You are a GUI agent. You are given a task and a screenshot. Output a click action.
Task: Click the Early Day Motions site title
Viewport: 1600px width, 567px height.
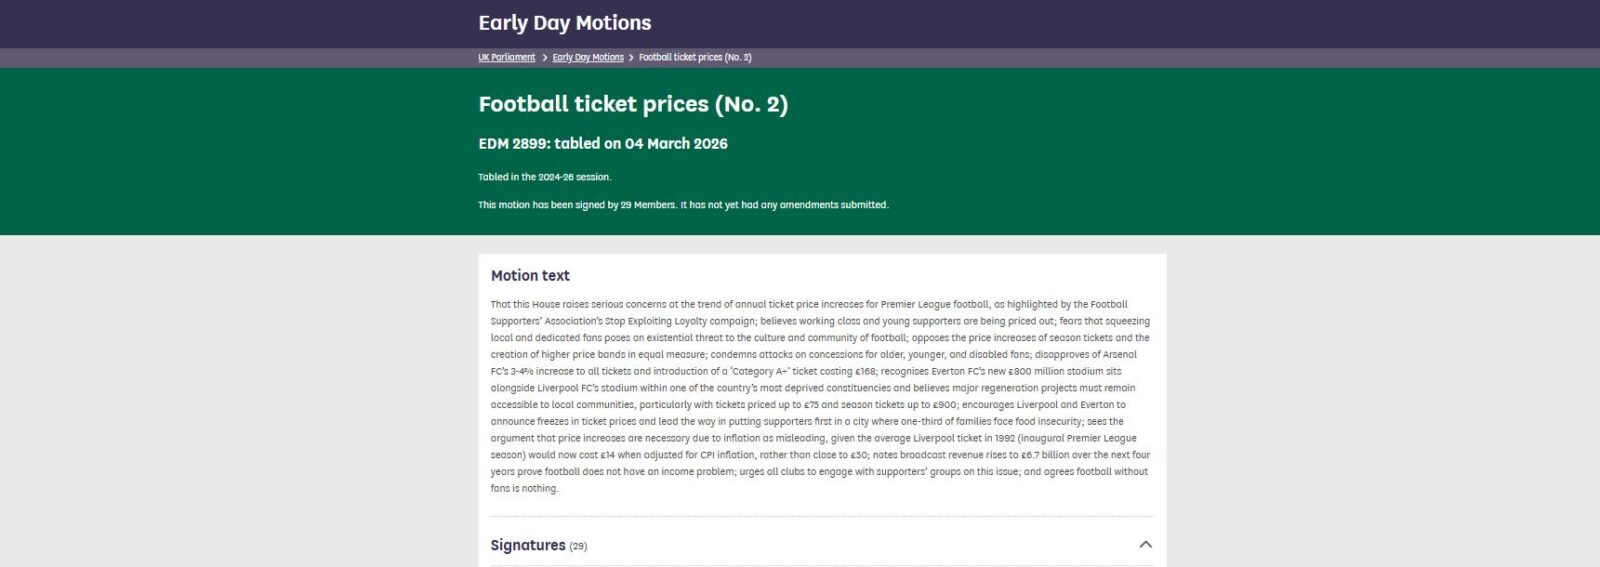pos(564,23)
